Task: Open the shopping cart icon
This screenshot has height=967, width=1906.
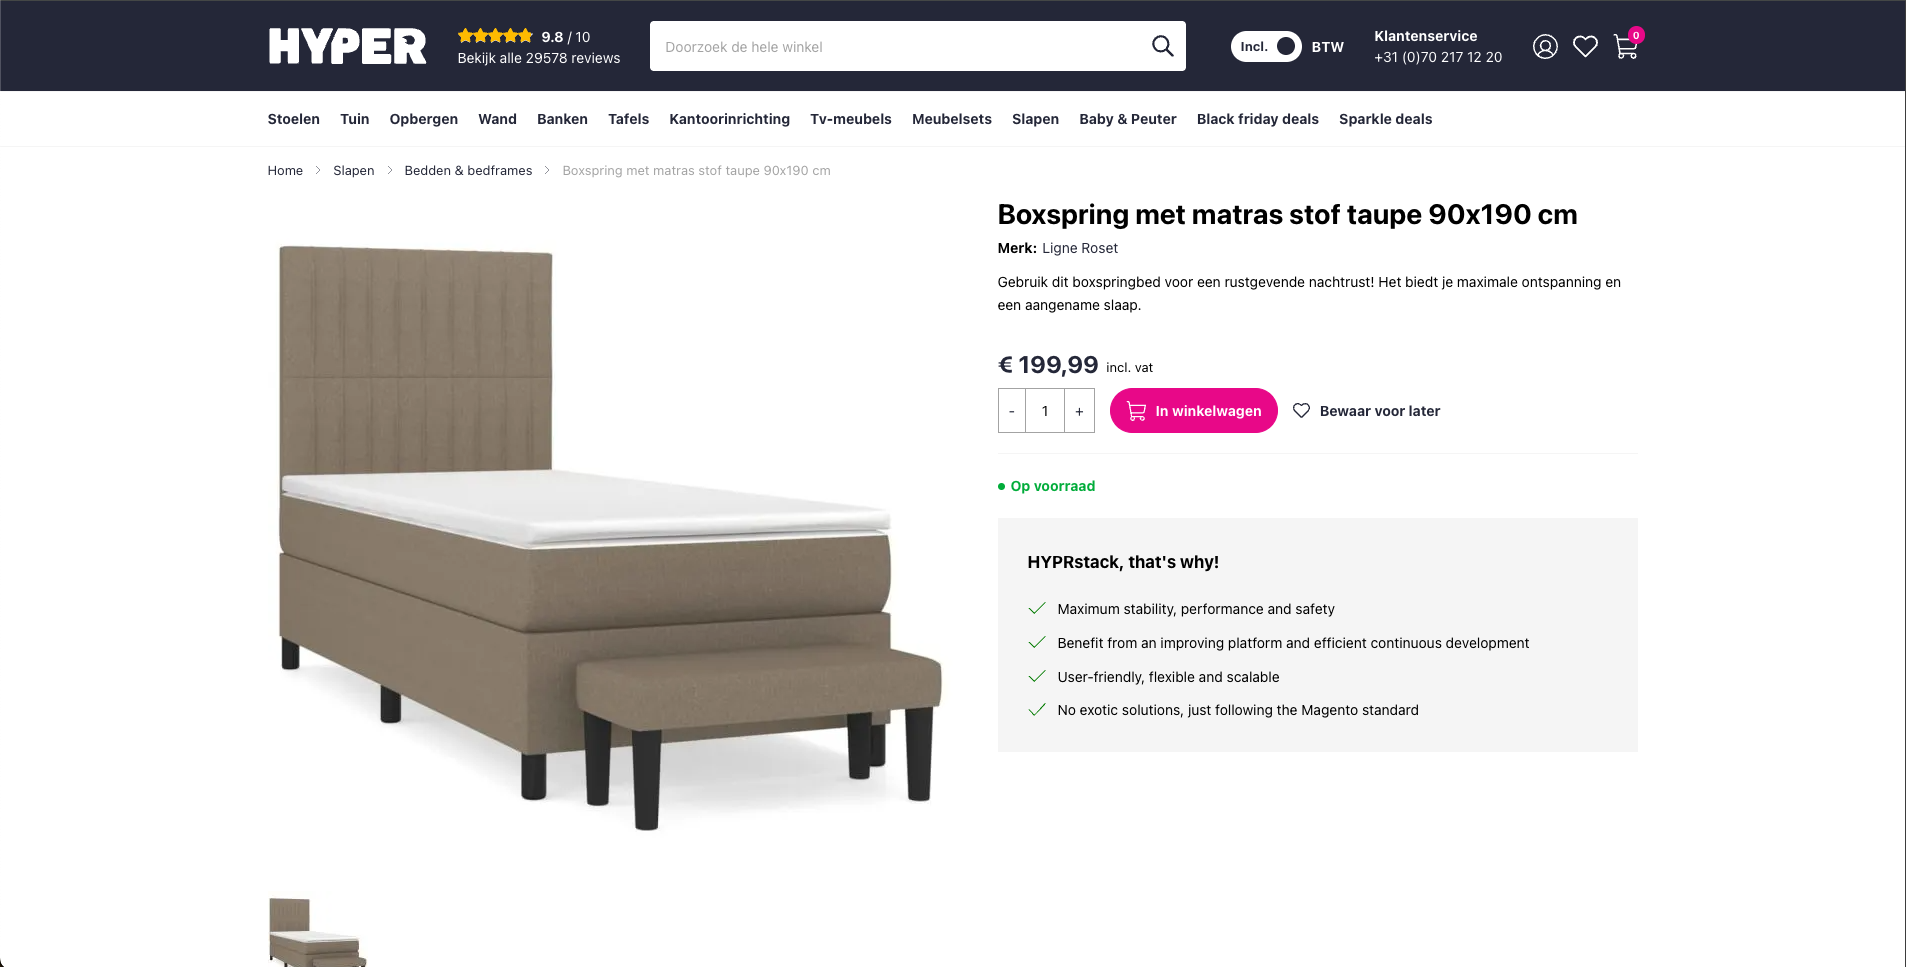Action: (x=1626, y=47)
